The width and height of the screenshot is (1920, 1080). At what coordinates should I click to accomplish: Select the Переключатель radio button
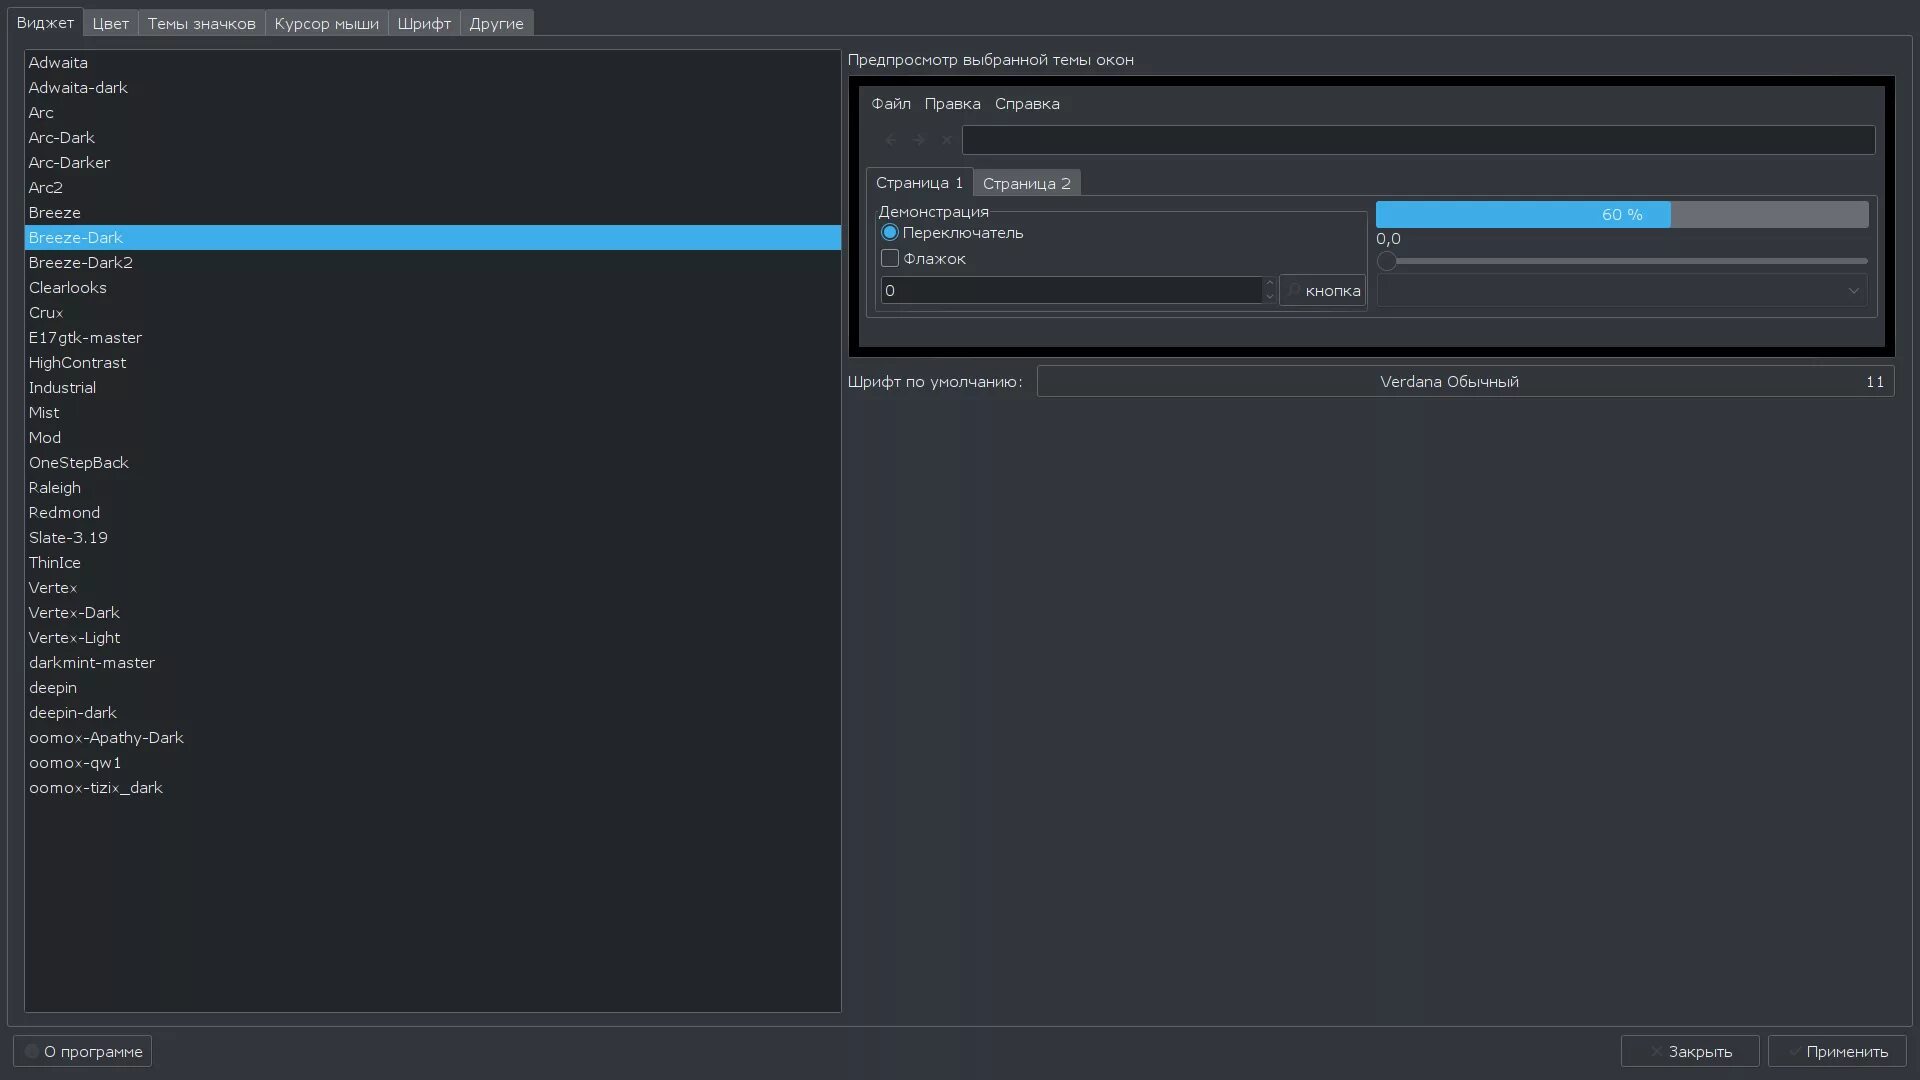tap(890, 232)
